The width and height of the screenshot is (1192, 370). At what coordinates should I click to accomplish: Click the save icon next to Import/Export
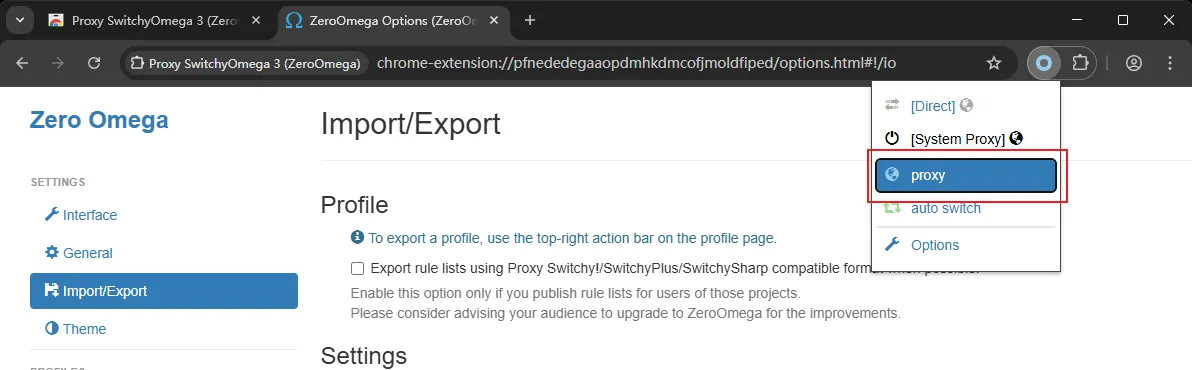pyautogui.click(x=52, y=290)
